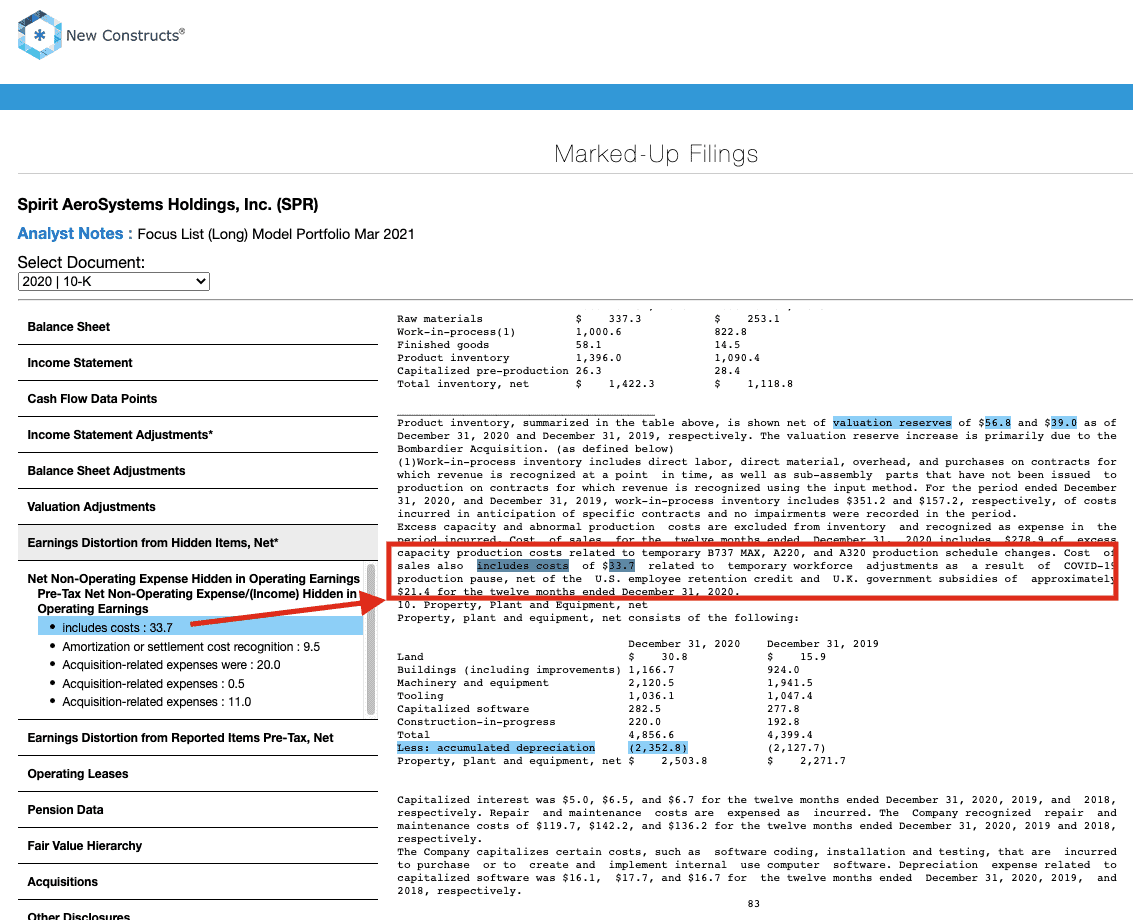Image resolution: width=1133 pixels, height=920 pixels.
Task: Open the Select Document dropdown
Action: coord(113,281)
